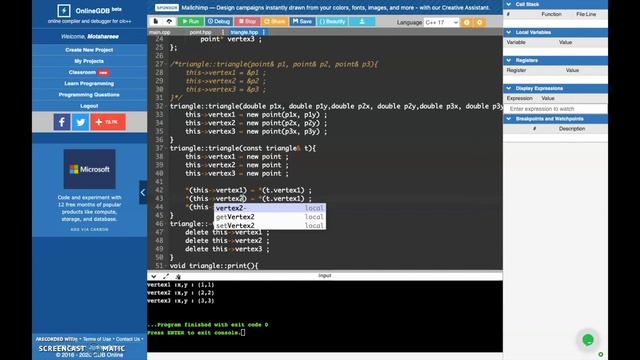Image resolution: width=640 pixels, height=360 pixels.
Task: Click the upload file cloud icon
Action: (x=169, y=21)
